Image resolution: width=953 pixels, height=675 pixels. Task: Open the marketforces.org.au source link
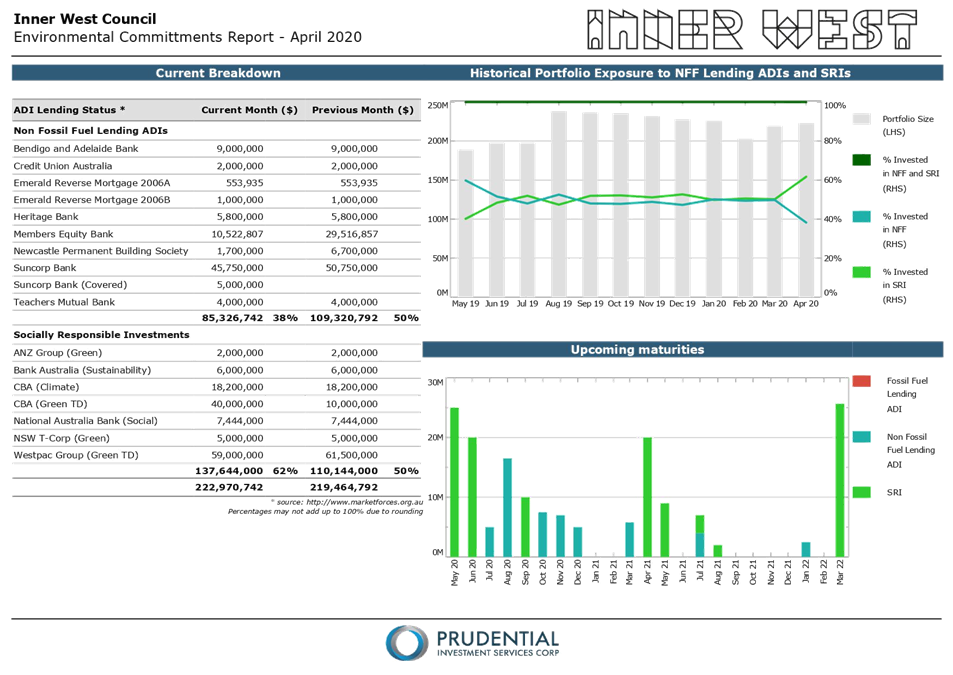tap(364, 502)
